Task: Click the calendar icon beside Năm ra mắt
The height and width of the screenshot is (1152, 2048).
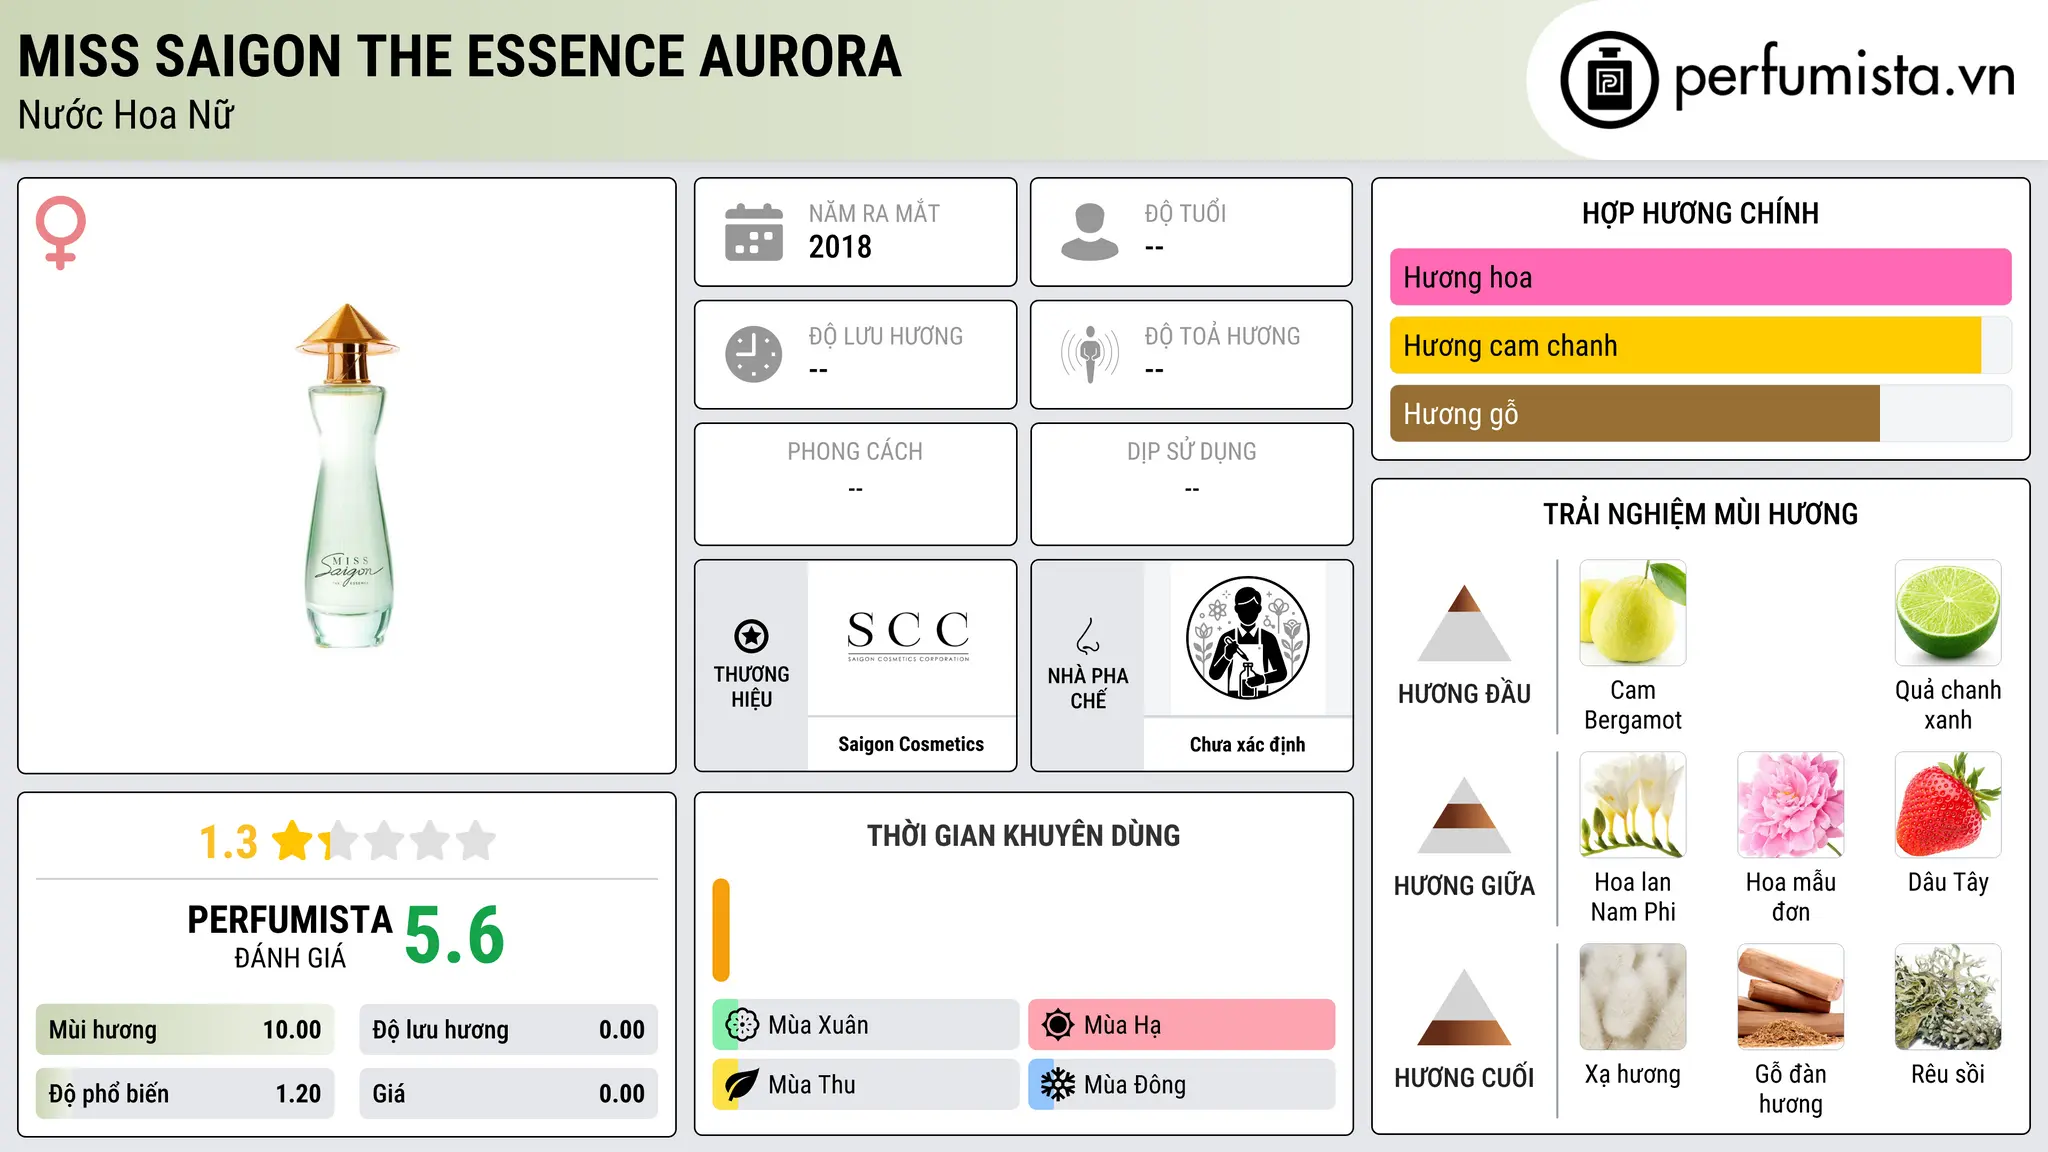Action: click(753, 232)
